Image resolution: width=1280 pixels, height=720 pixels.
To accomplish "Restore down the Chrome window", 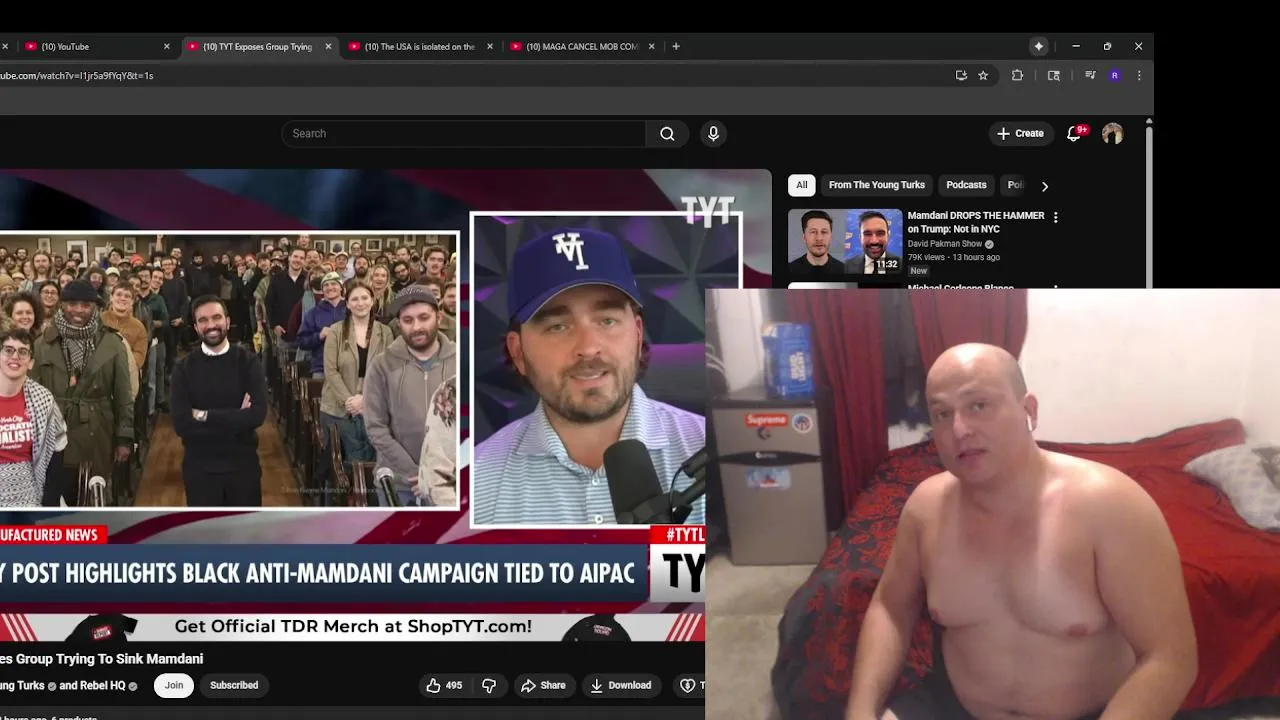I will [x=1107, y=46].
